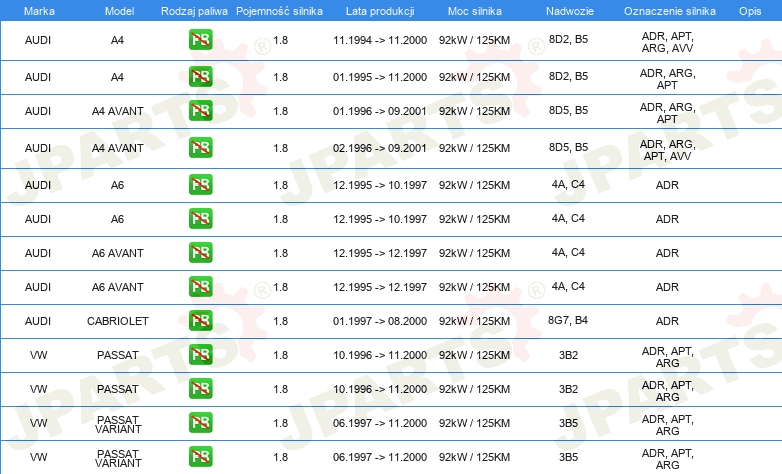Click AUDI brand cell in CABRIOLET row
782x474 pixels.
(38, 321)
